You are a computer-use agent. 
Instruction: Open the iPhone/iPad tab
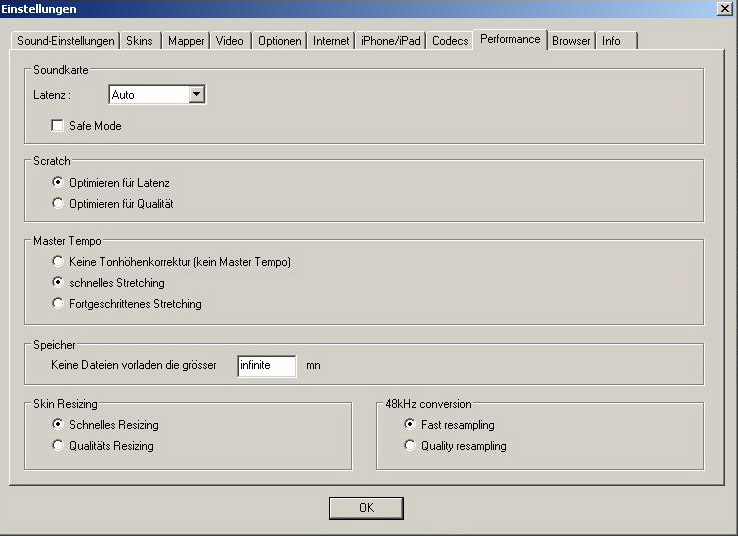click(391, 41)
